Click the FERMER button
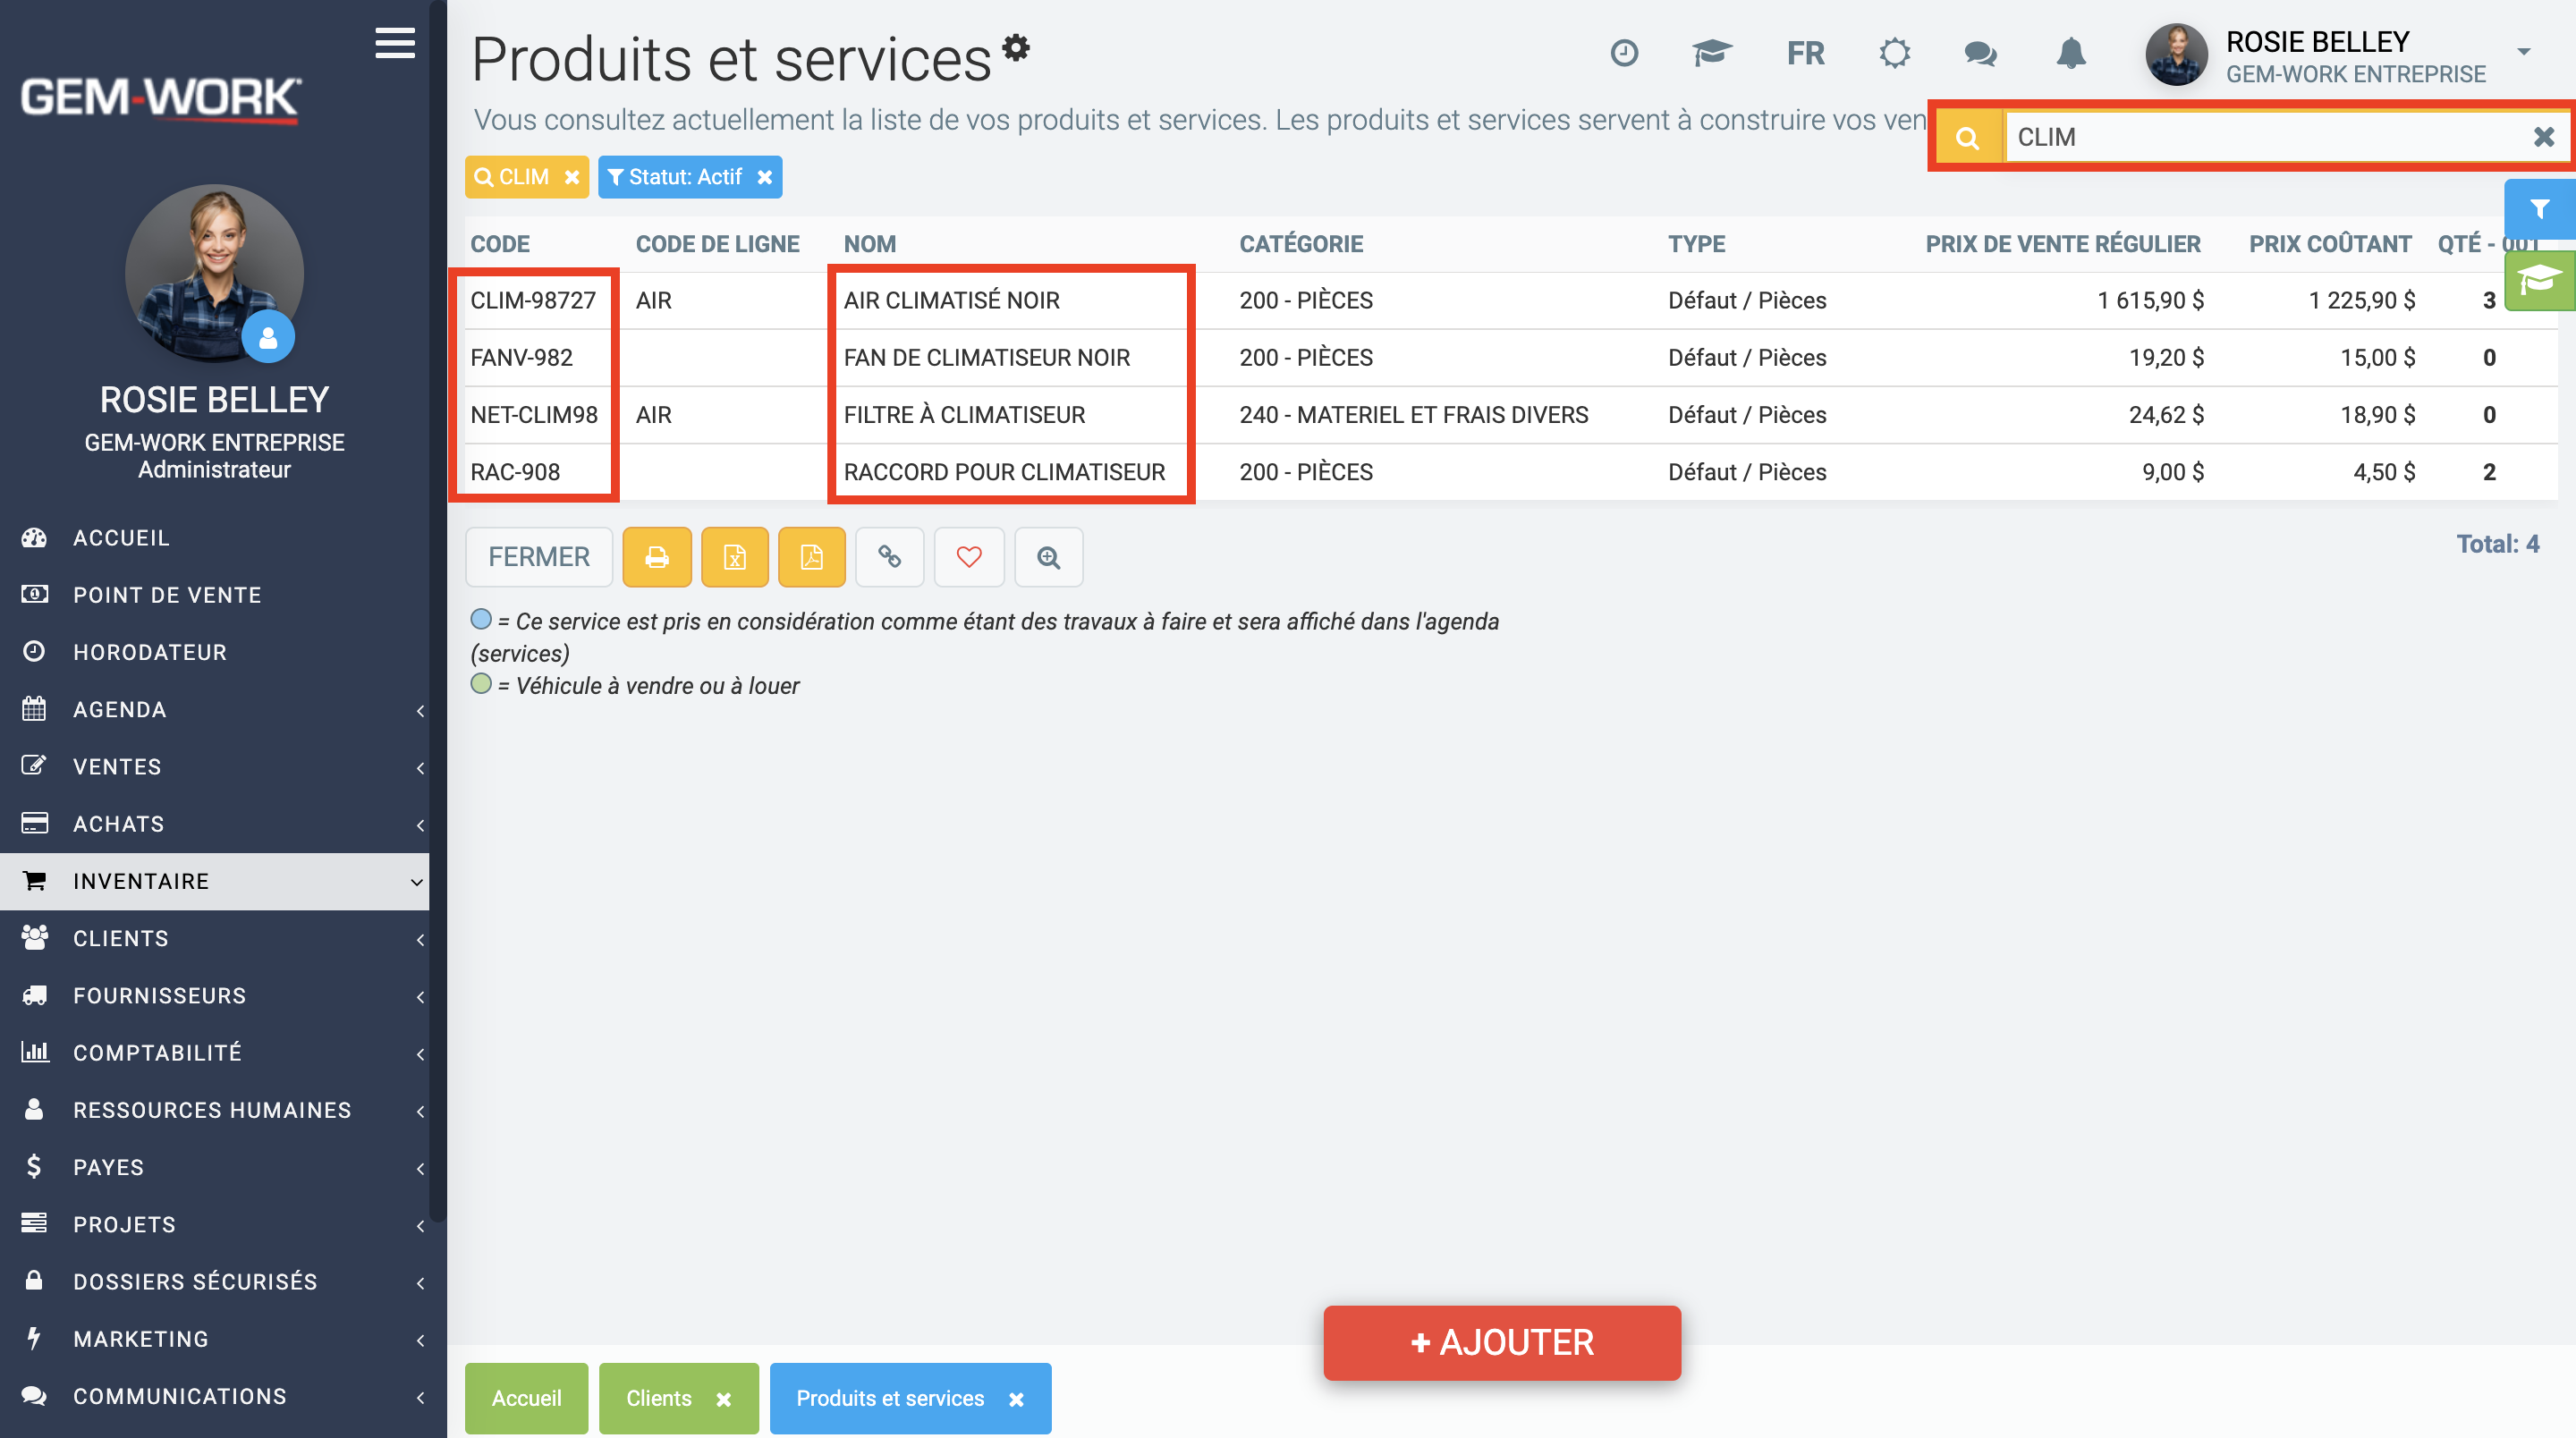The height and width of the screenshot is (1438, 2576). 539,557
